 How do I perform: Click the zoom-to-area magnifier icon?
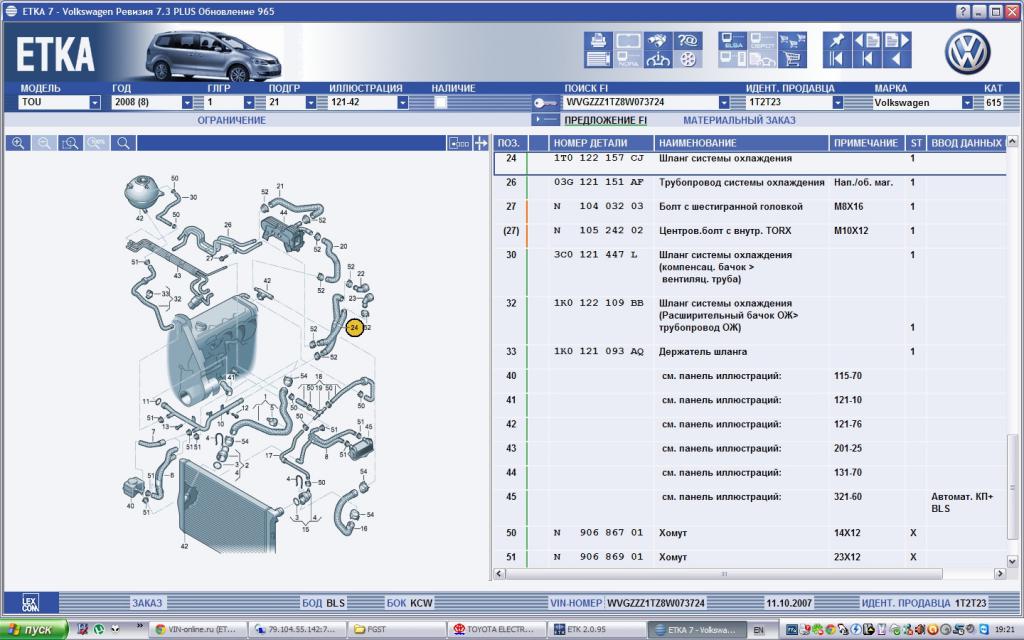coord(71,143)
